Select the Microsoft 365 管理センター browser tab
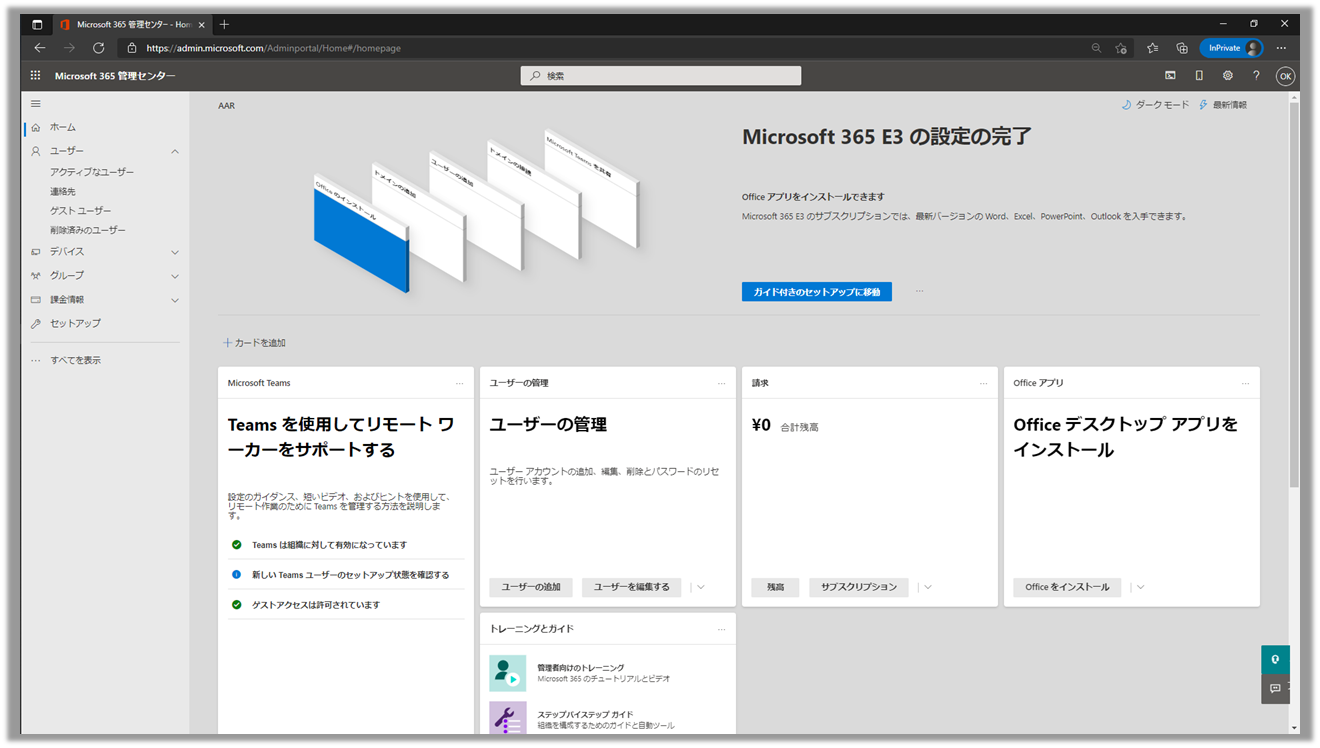The height and width of the screenshot is (748, 1320). (131, 24)
